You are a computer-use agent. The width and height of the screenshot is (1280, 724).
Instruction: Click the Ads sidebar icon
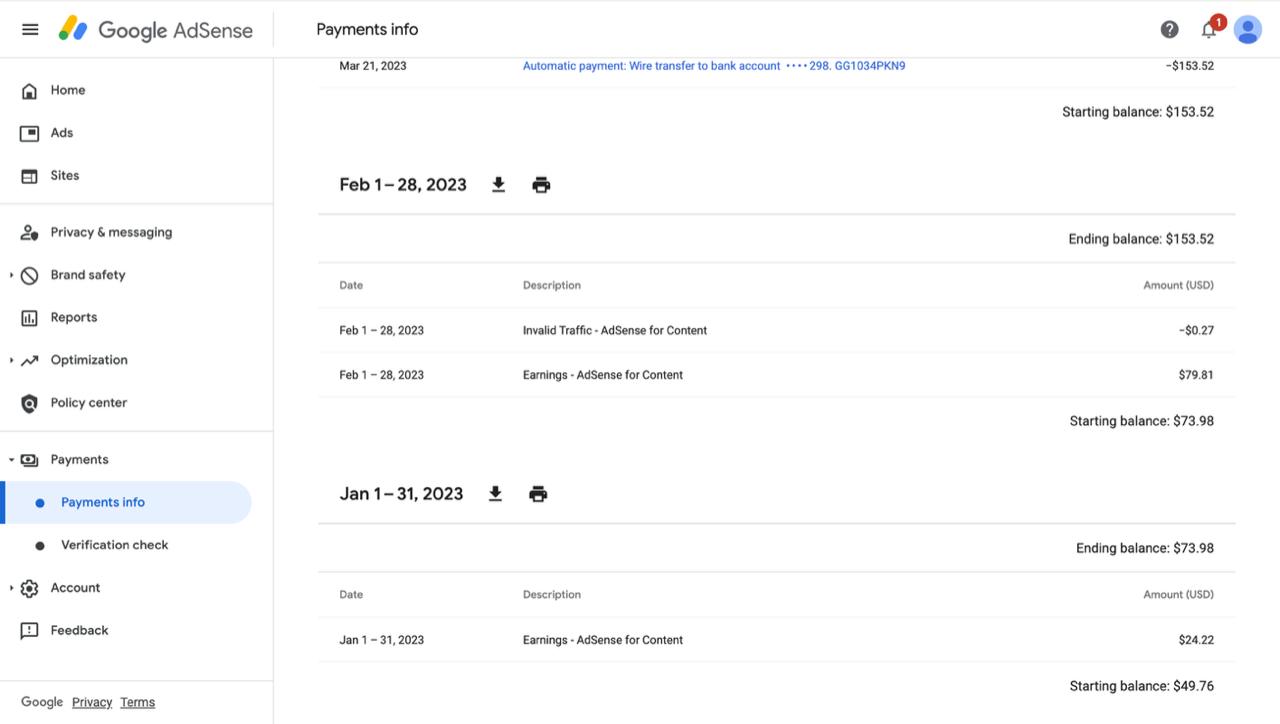30,133
